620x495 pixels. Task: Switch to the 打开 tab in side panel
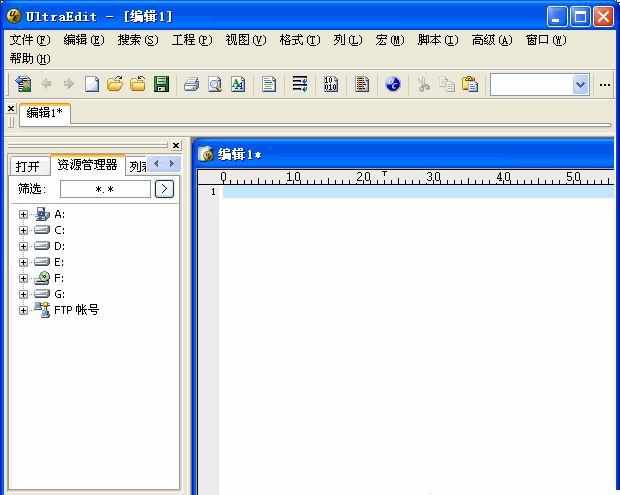pos(27,166)
